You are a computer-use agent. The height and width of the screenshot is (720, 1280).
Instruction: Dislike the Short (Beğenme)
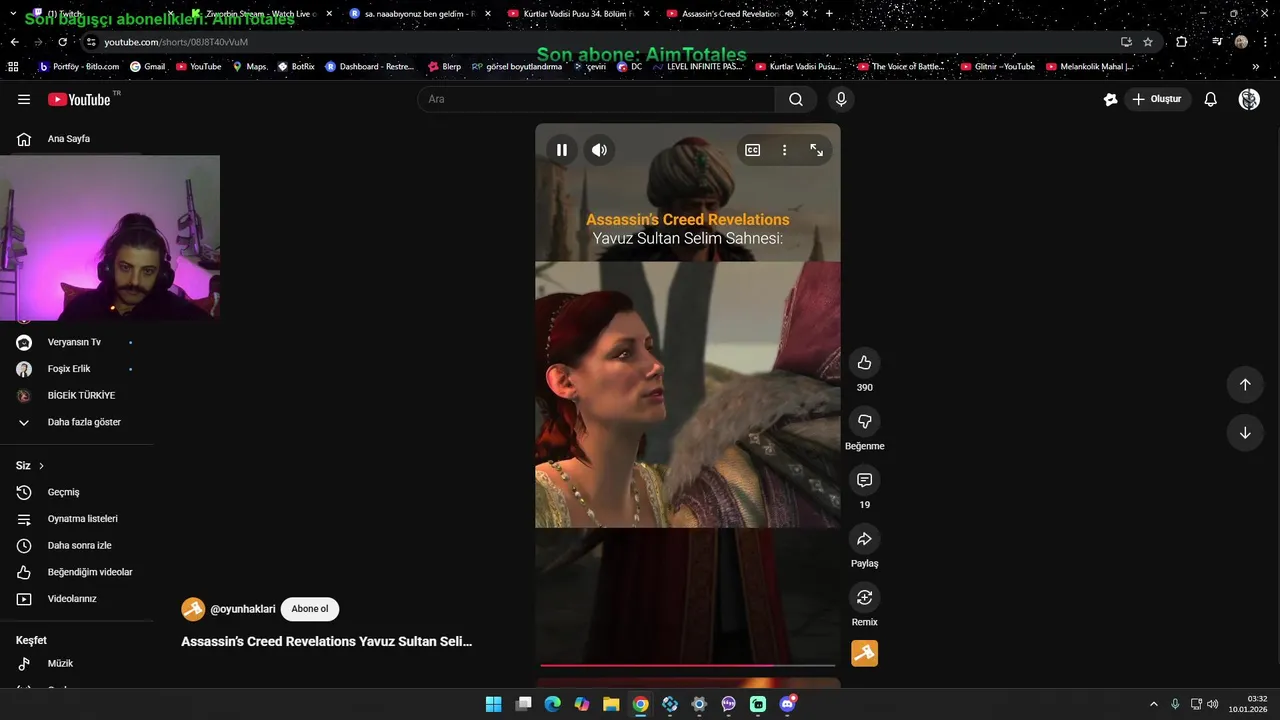point(865,421)
